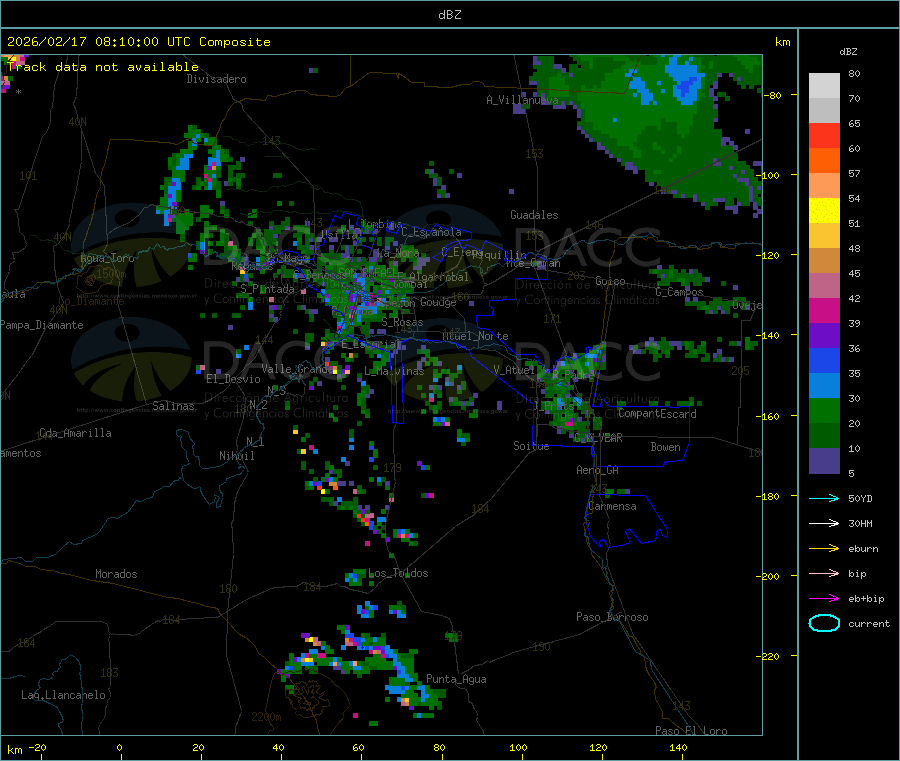Pick the orange 57-60 dBZ swatch
This screenshot has height=761, width=900.
click(x=824, y=161)
